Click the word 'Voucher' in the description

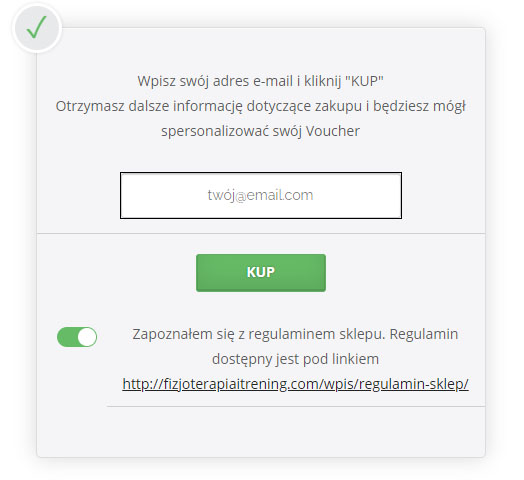tap(333, 131)
